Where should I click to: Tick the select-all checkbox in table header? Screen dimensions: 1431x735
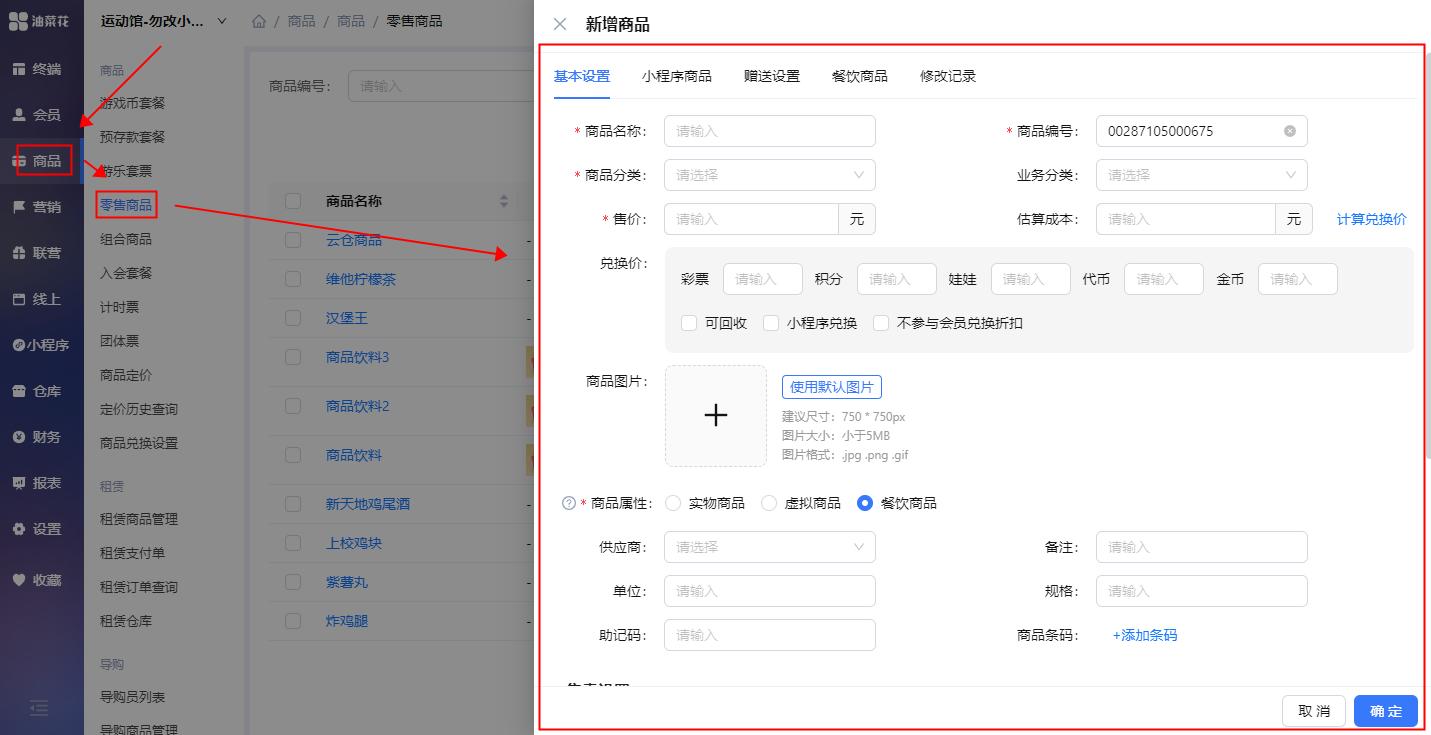(x=293, y=201)
